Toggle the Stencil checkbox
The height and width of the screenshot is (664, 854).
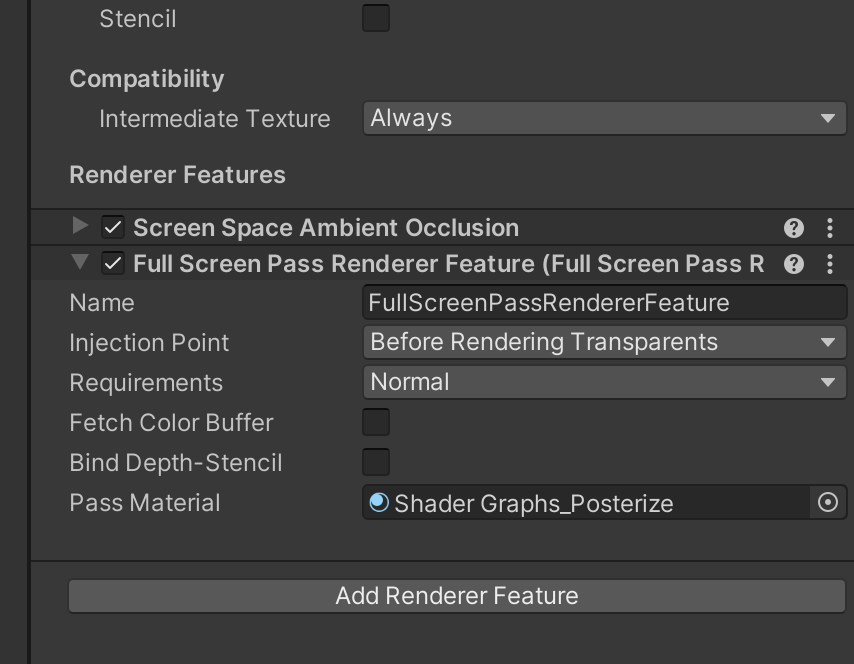(376, 18)
